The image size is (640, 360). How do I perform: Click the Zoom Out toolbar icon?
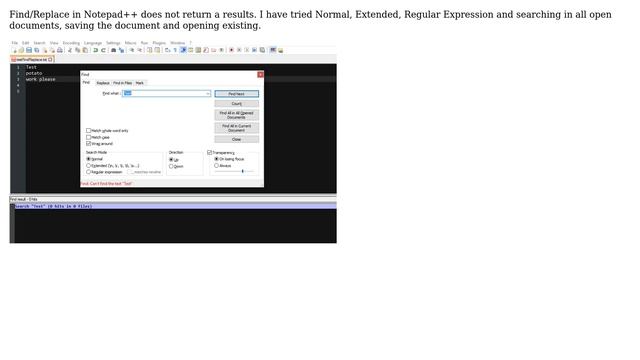point(140,50)
